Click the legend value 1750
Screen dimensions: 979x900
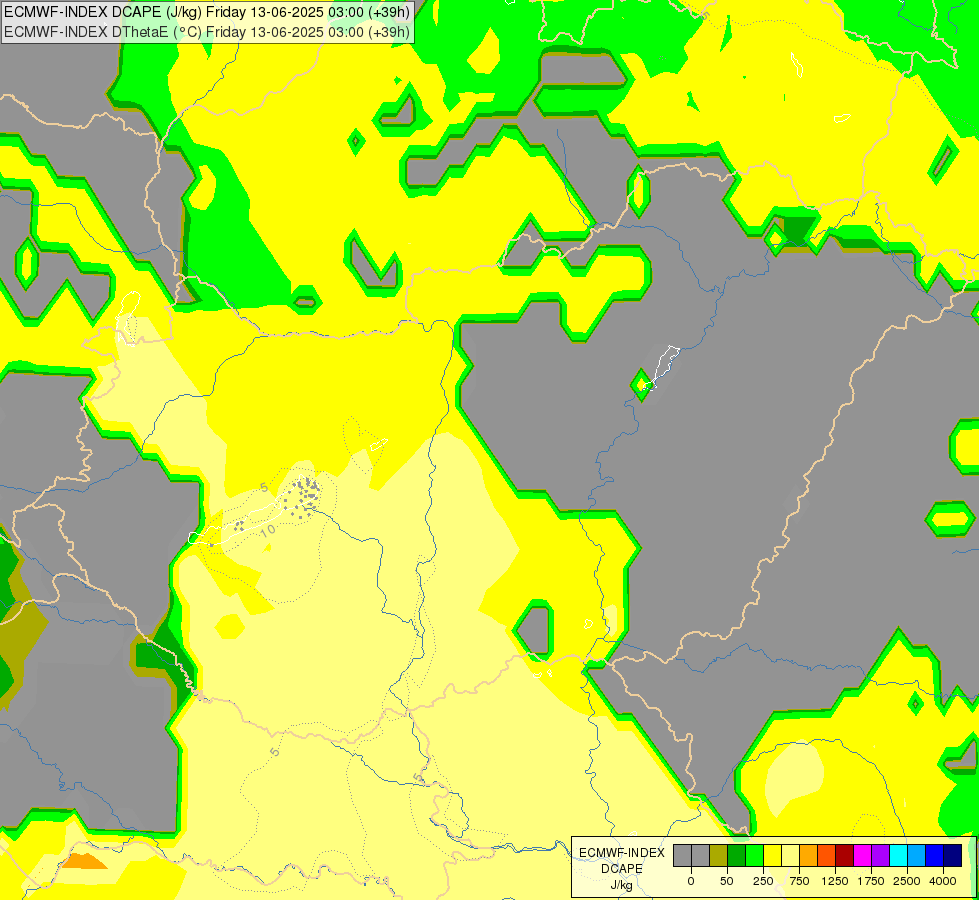pyautogui.click(x=870, y=881)
